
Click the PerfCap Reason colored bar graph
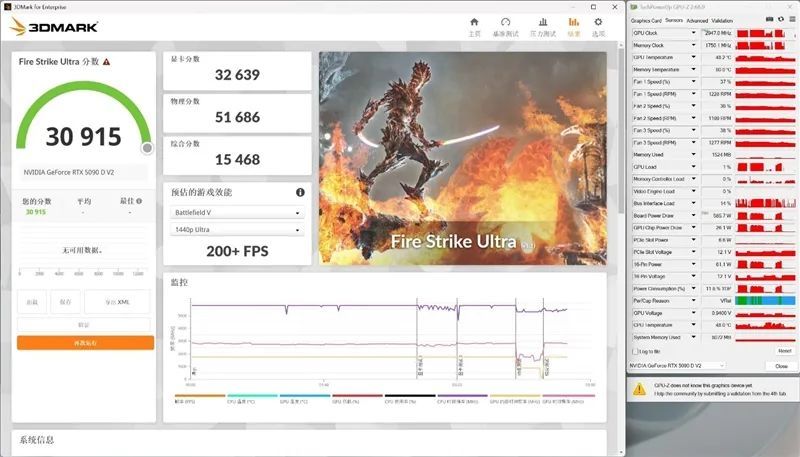click(765, 300)
